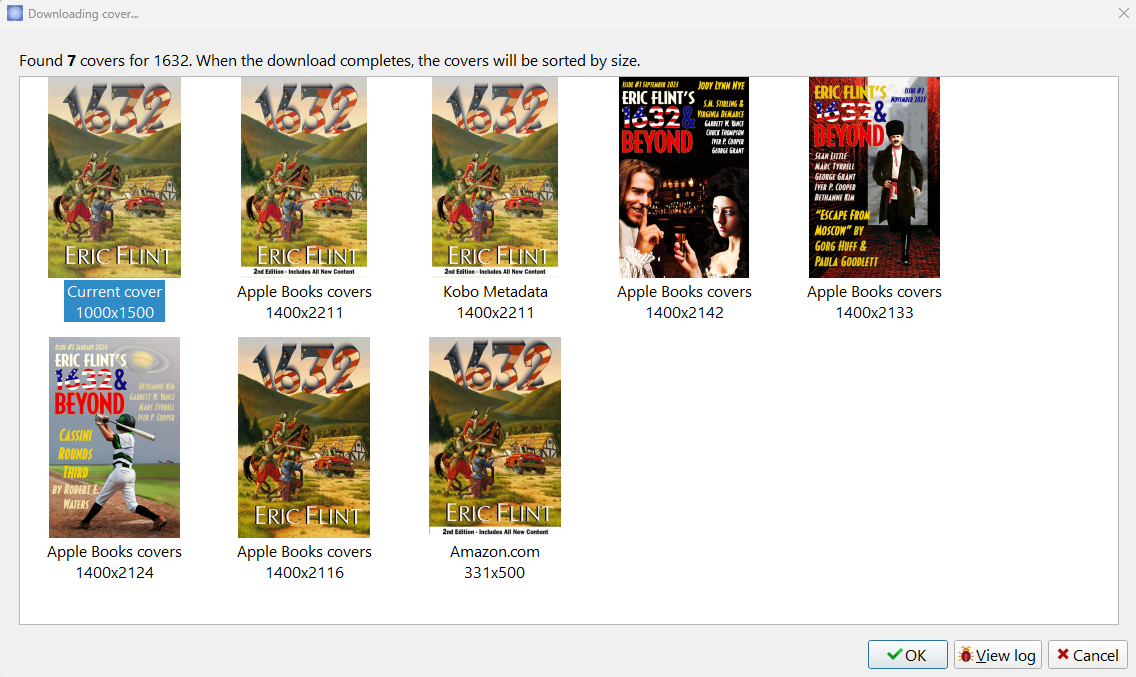Click the calibre icon in the title bar
Viewport: 1136px width, 677px height.
[14, 13]
